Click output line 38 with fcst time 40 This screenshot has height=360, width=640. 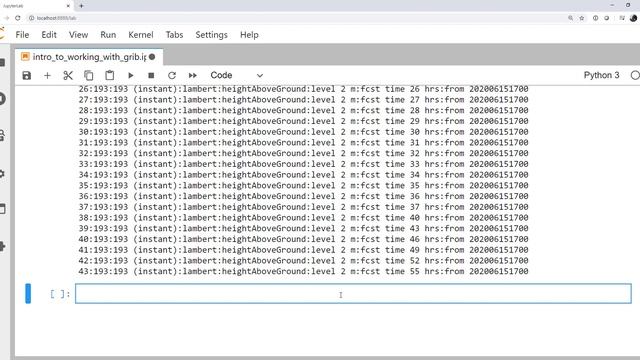coord(303,218)
